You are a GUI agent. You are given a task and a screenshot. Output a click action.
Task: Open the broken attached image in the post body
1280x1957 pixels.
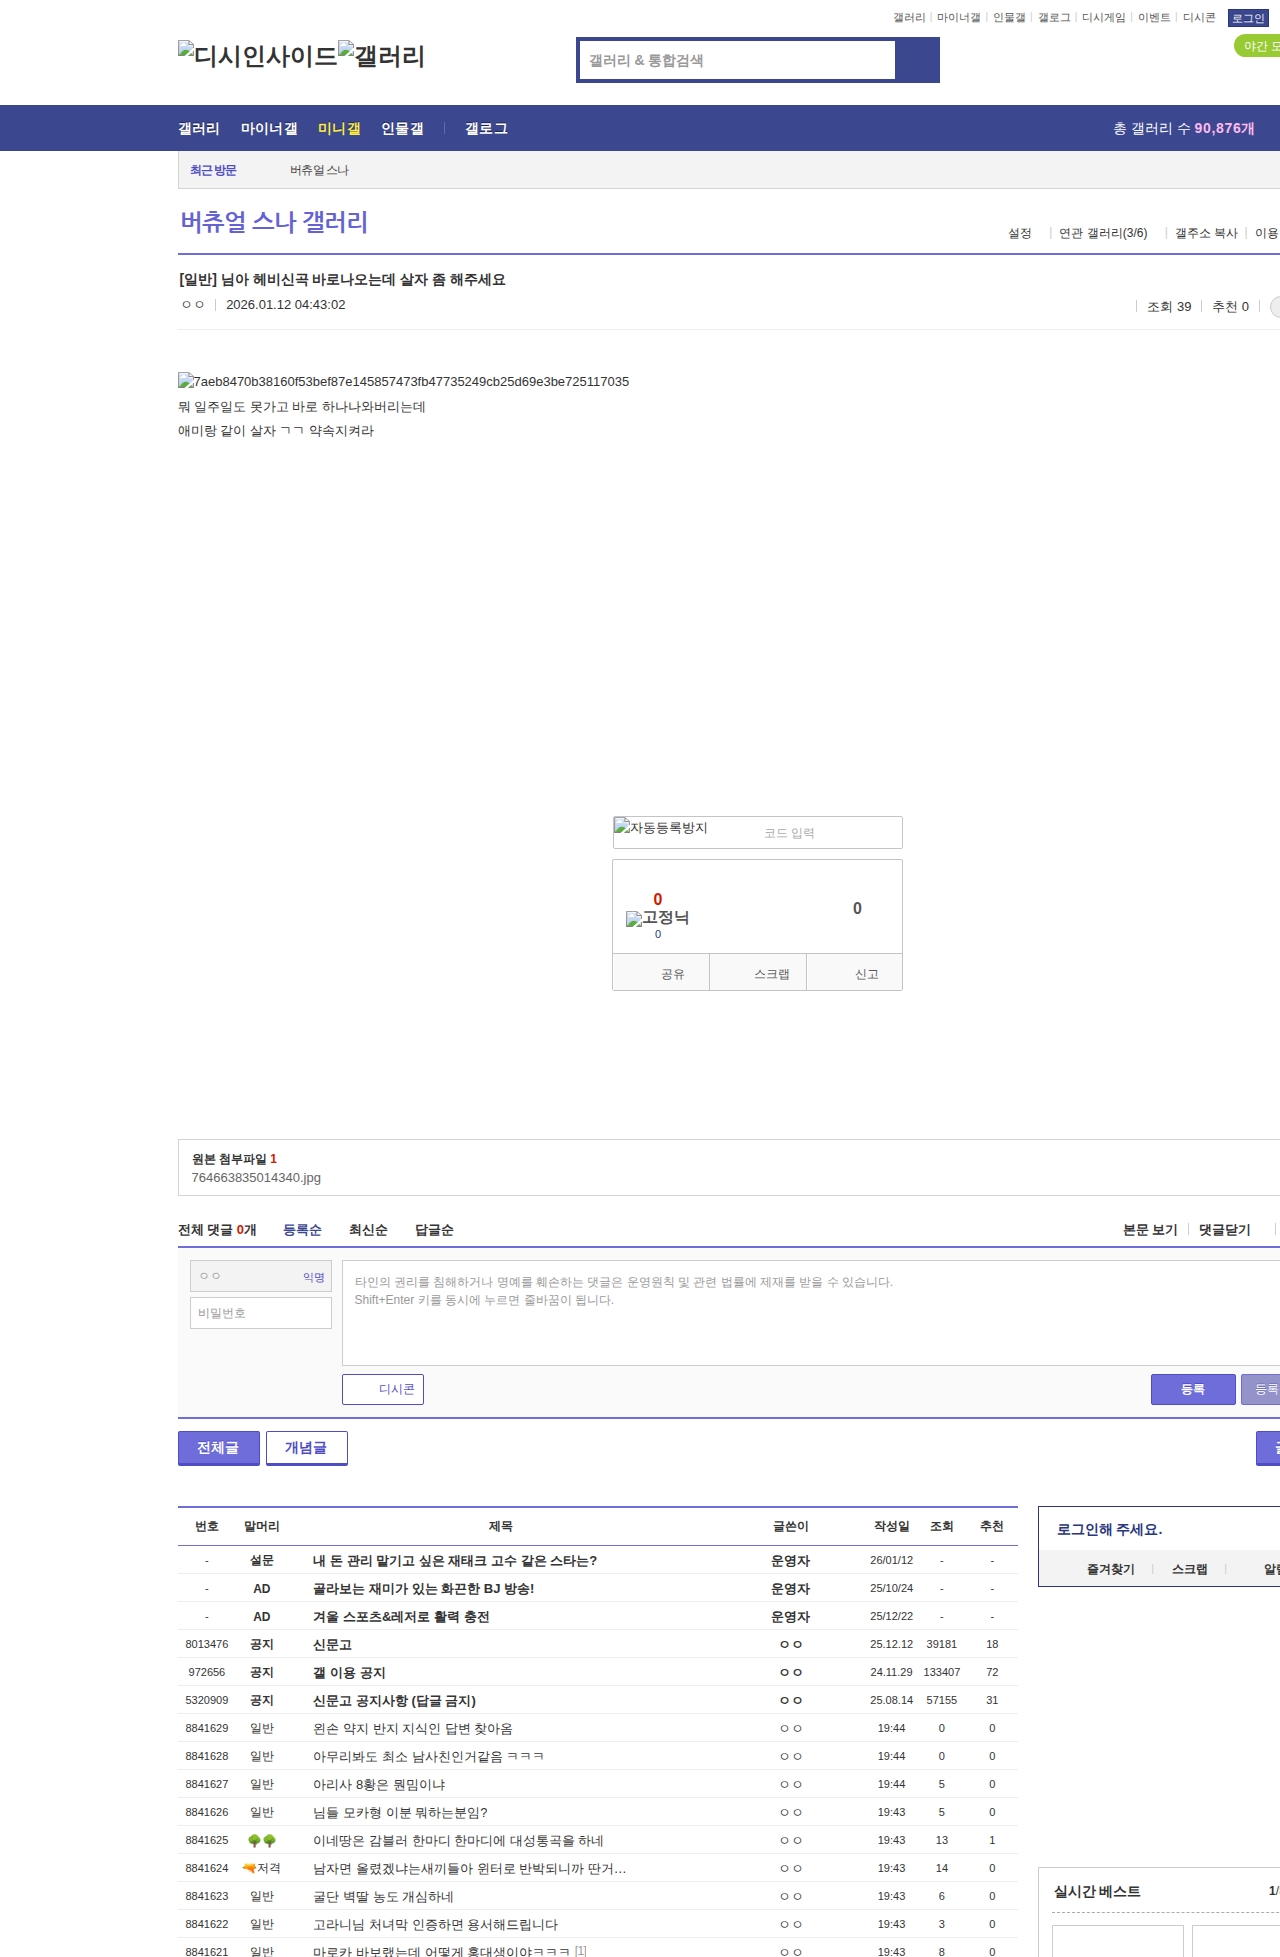pyautogui.click(x=403, y=381)
